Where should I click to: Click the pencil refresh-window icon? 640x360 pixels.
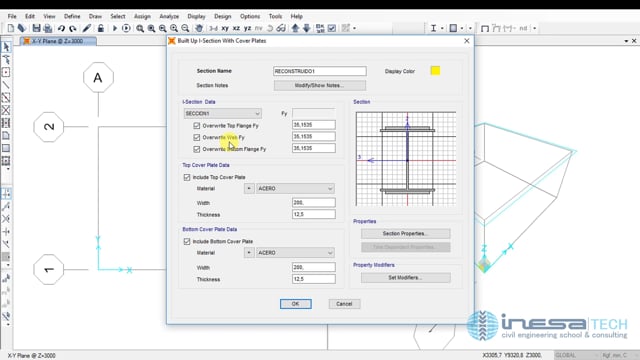(x=87, y=28)
